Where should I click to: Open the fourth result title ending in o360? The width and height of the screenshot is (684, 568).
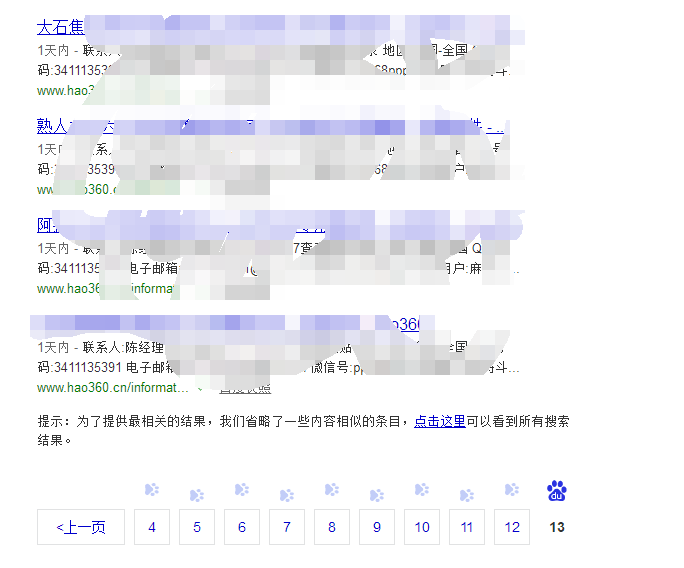point(406,324)
